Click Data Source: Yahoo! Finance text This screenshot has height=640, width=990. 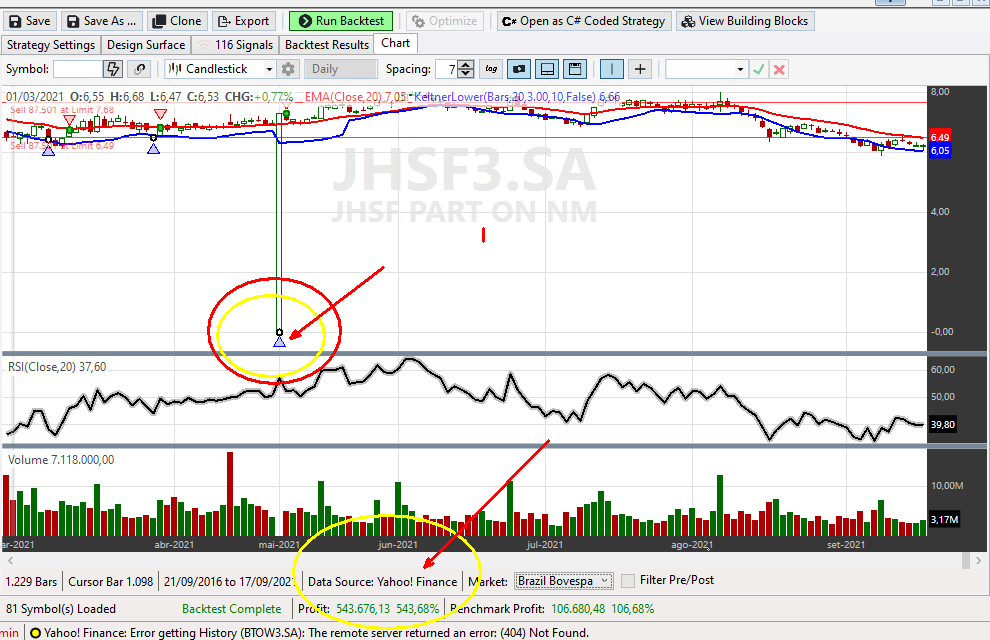(382, 582)
